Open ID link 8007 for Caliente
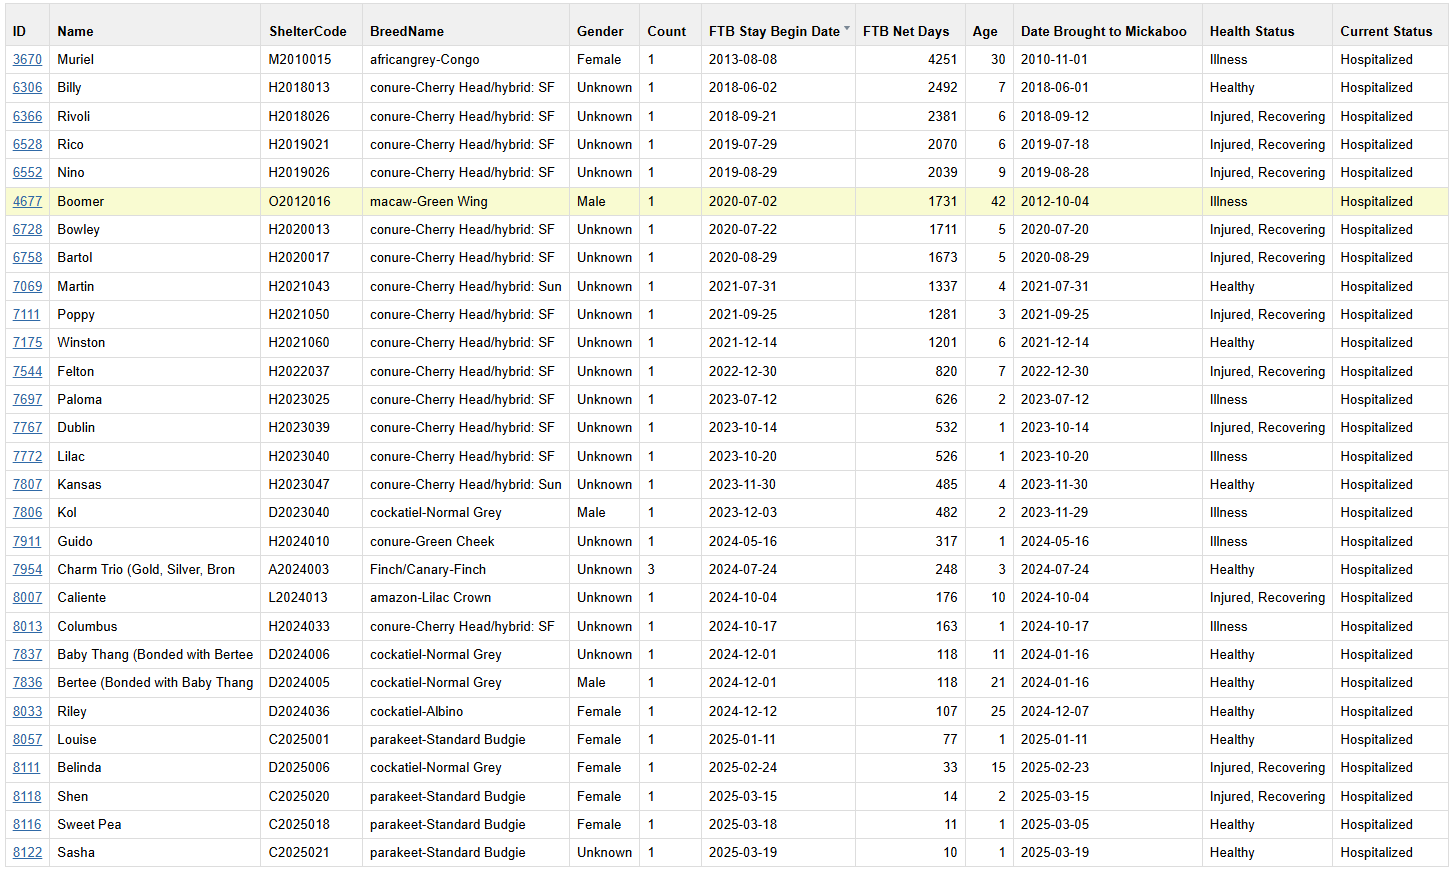1455x873 pixels. [27, 598]
